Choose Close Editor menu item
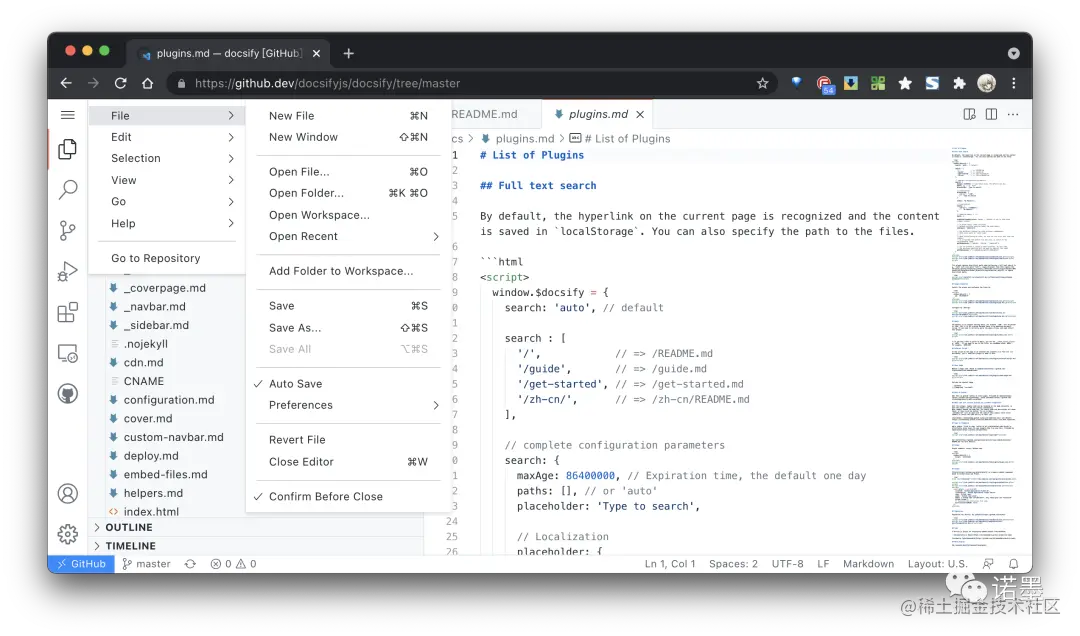 (349, 462)
